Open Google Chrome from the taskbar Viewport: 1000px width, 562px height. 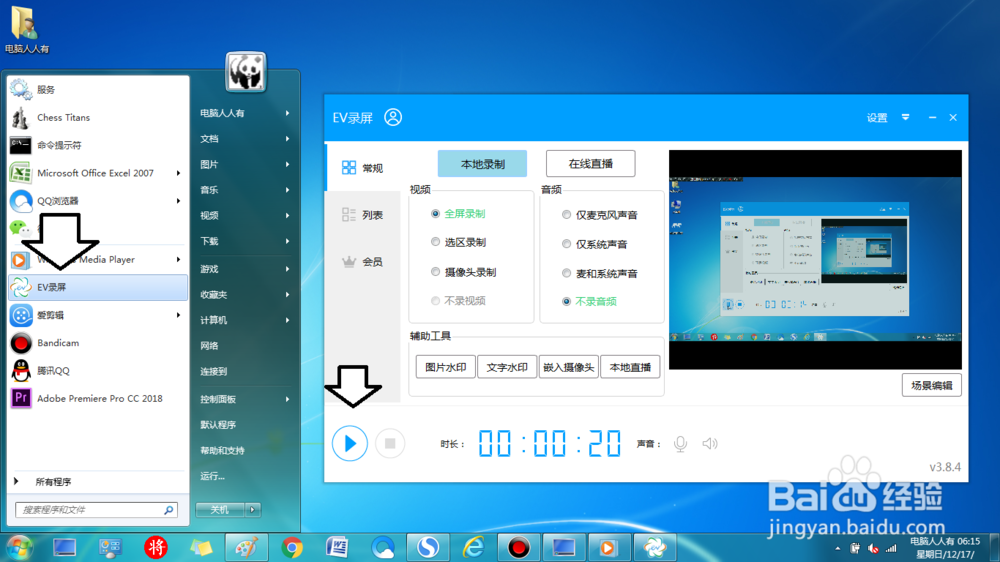tap(292, 548)
